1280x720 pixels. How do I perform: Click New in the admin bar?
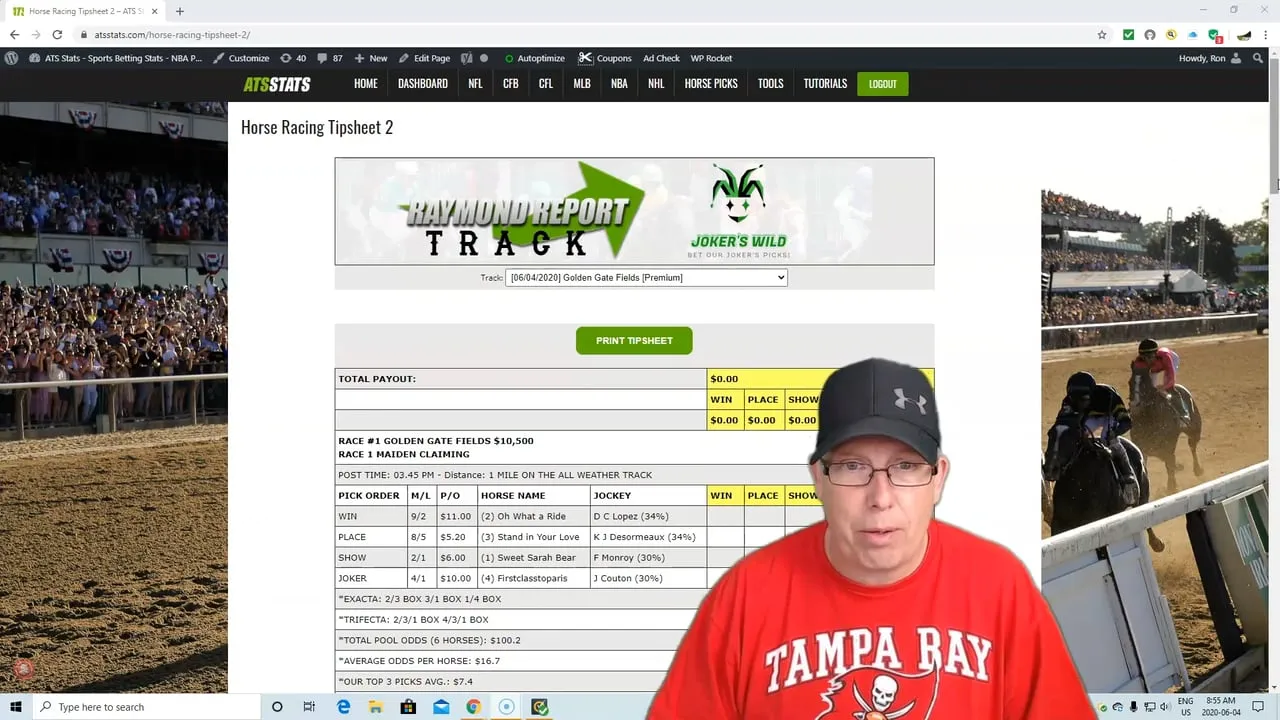[x=371, y=58]
